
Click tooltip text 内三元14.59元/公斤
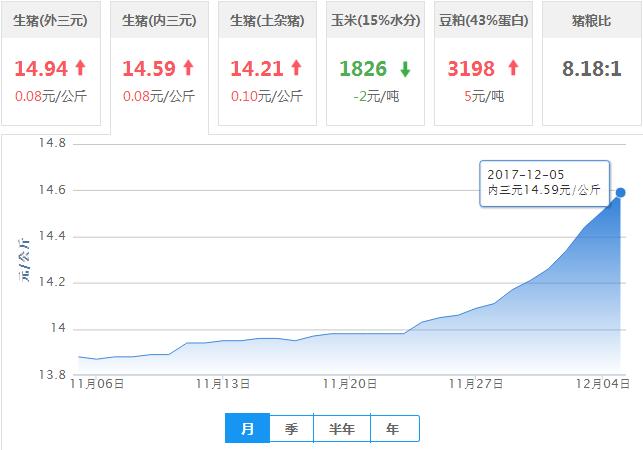click(544, 190)
